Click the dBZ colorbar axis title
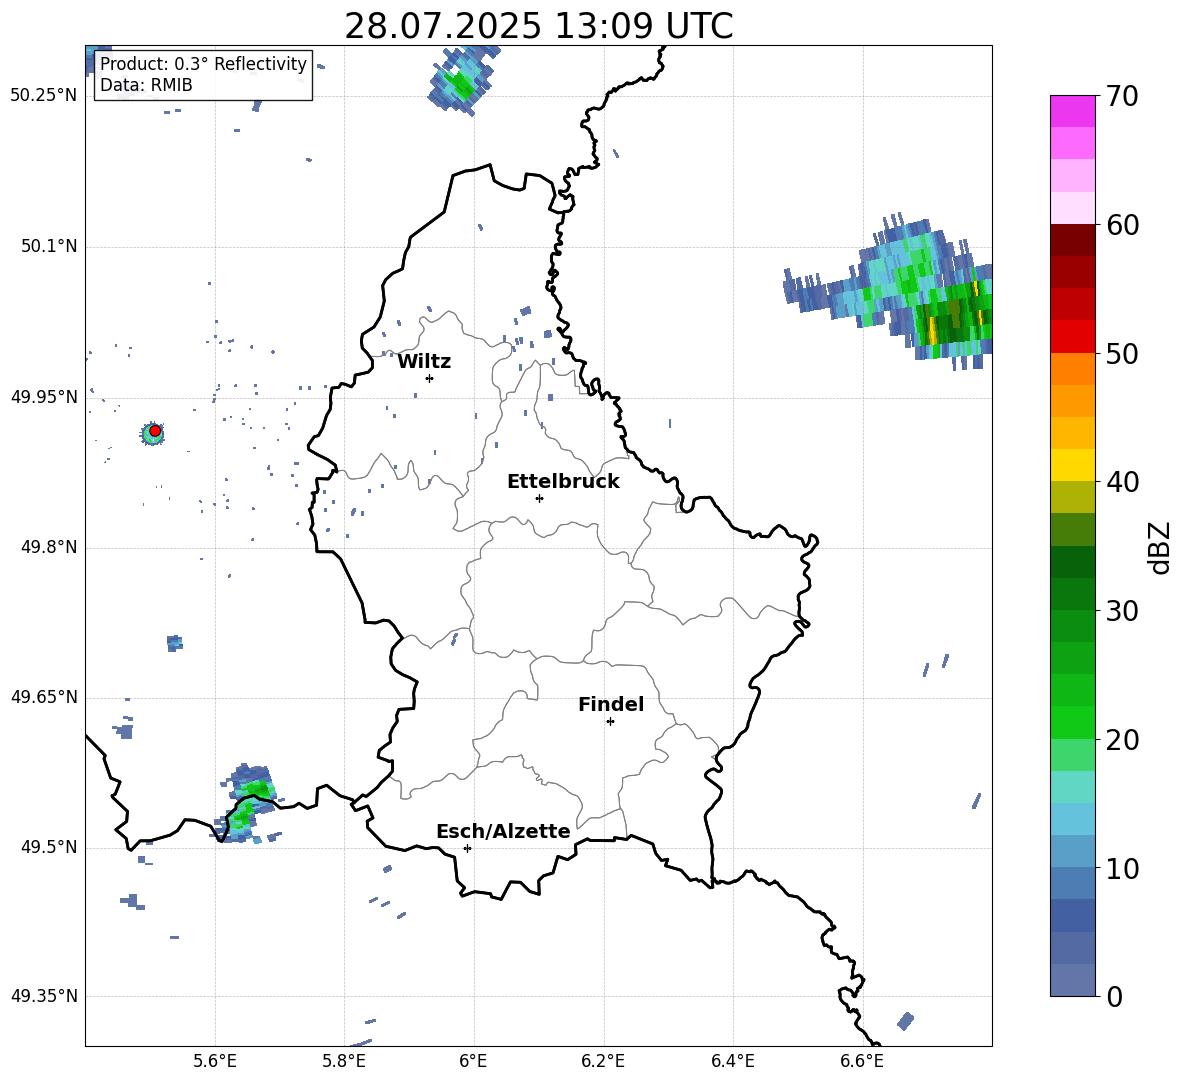This screenshot has width=1184, height=1081. (x=1160, y=548)
